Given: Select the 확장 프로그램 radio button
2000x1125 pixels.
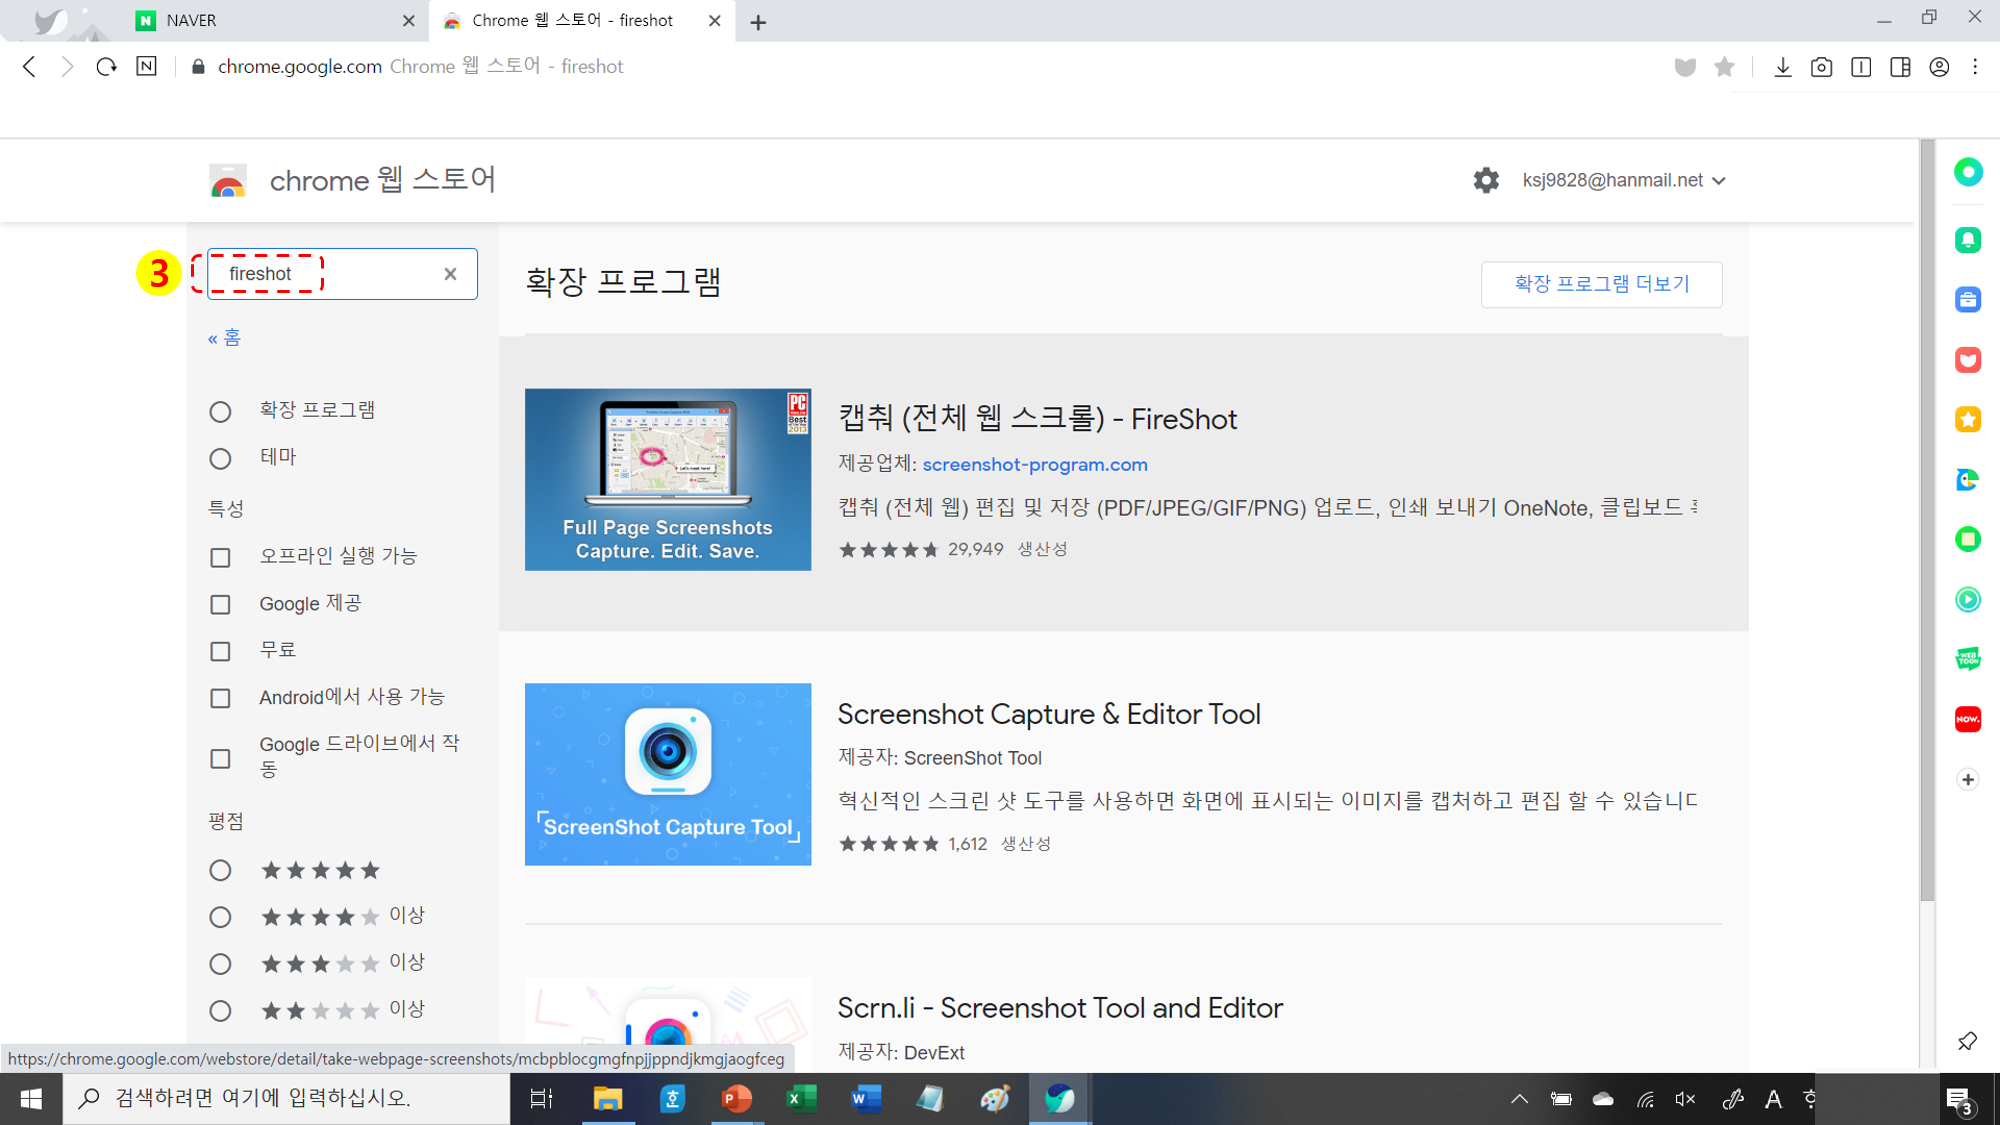Looking at the screenshot, I should click(x=221, y=411).
